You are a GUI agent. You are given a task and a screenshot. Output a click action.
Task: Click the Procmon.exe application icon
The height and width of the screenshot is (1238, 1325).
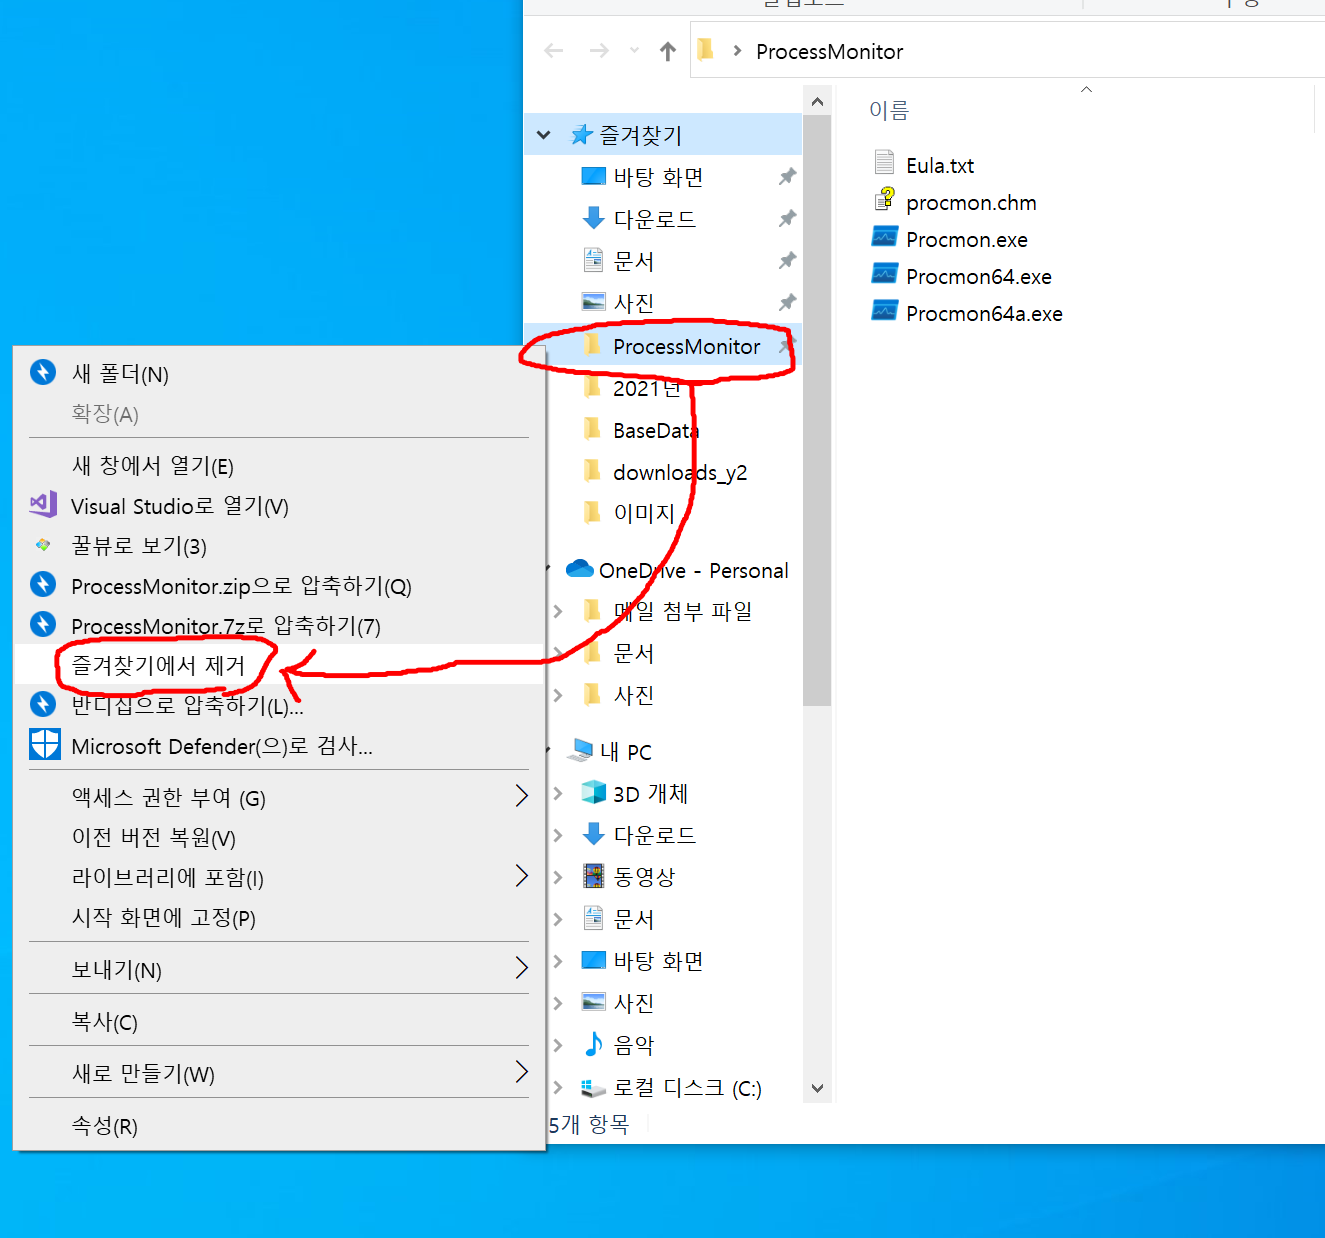pos(885,237)
